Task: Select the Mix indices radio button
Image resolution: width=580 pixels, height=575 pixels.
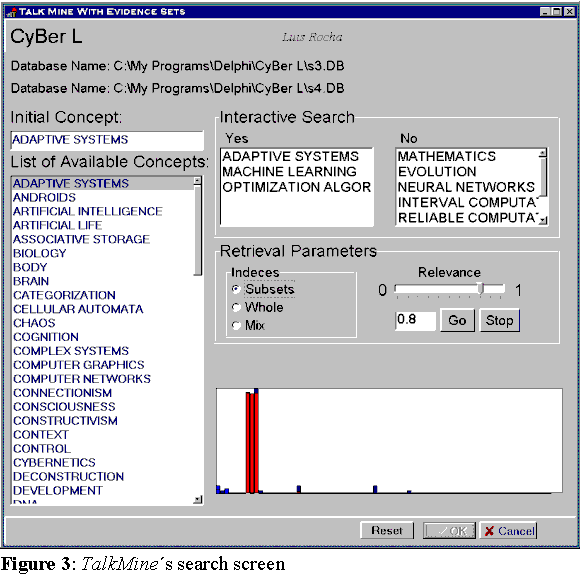Action: click(236, 325)
